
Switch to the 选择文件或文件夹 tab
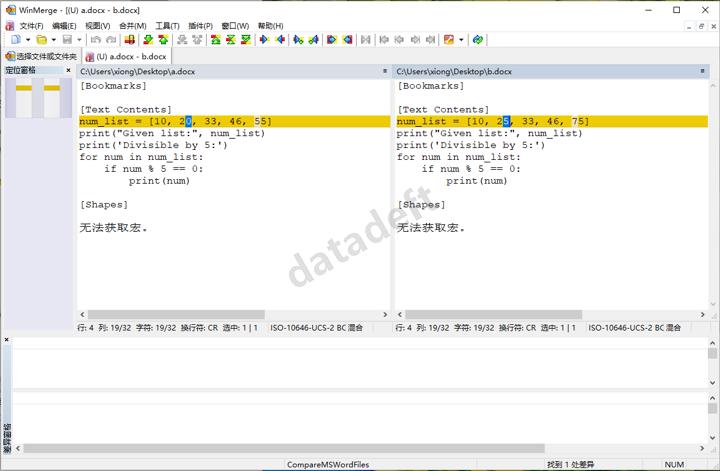coord(41,56)
